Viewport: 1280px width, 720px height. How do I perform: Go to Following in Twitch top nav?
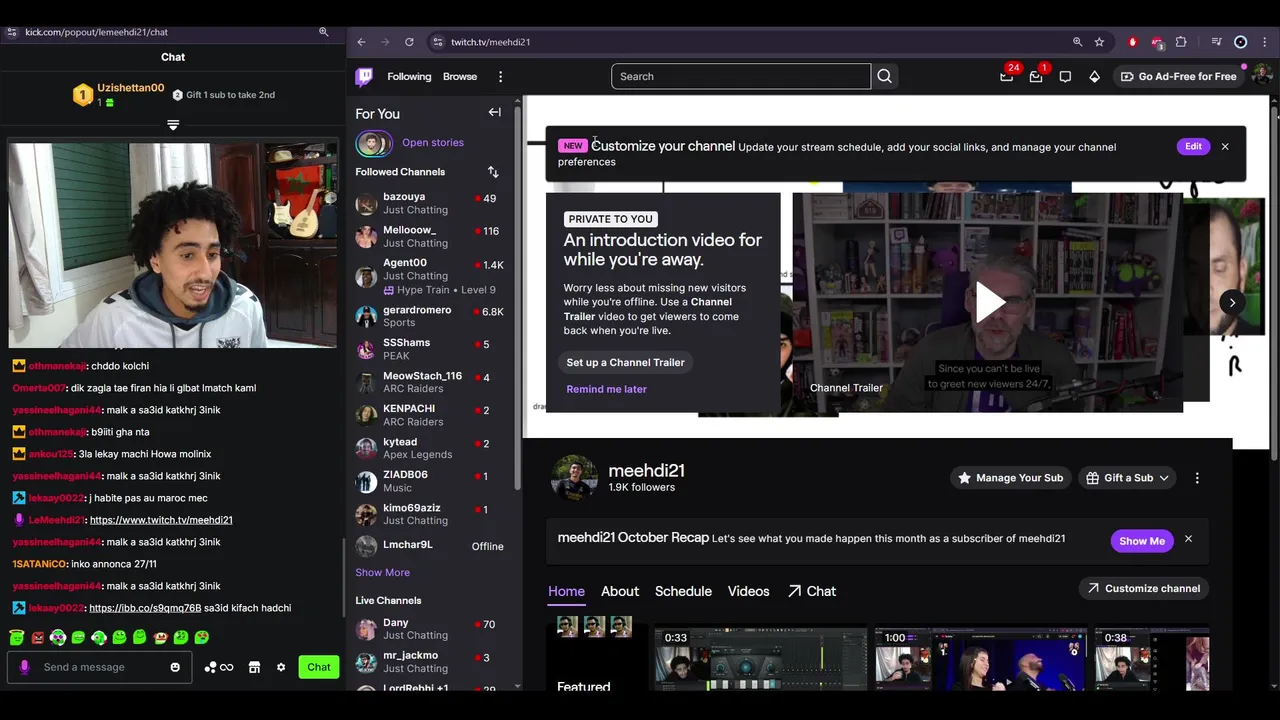point(409,77)
